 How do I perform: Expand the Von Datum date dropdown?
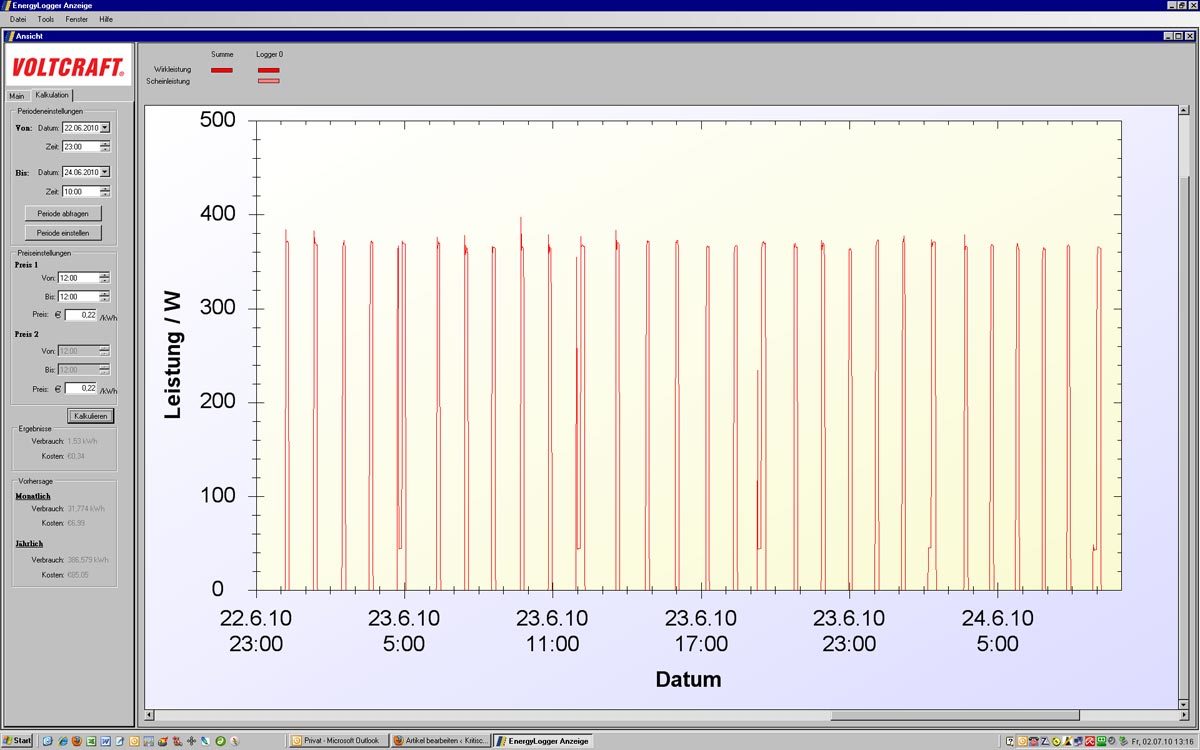coord(105,128)
